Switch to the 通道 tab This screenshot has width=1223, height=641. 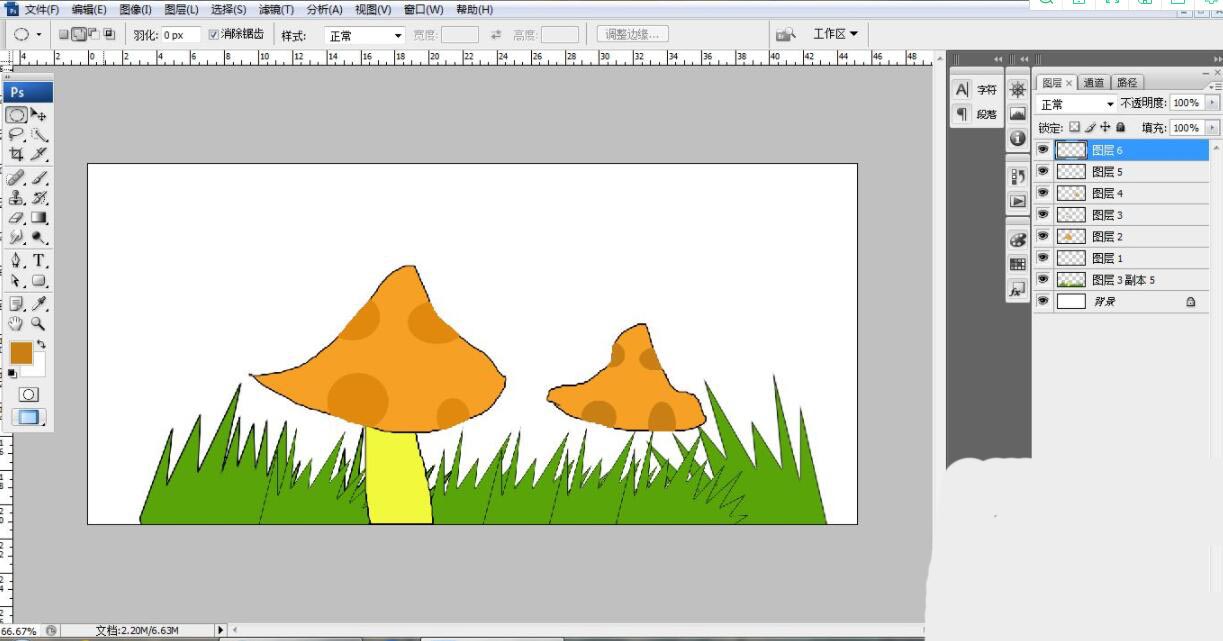point(1094,83)
